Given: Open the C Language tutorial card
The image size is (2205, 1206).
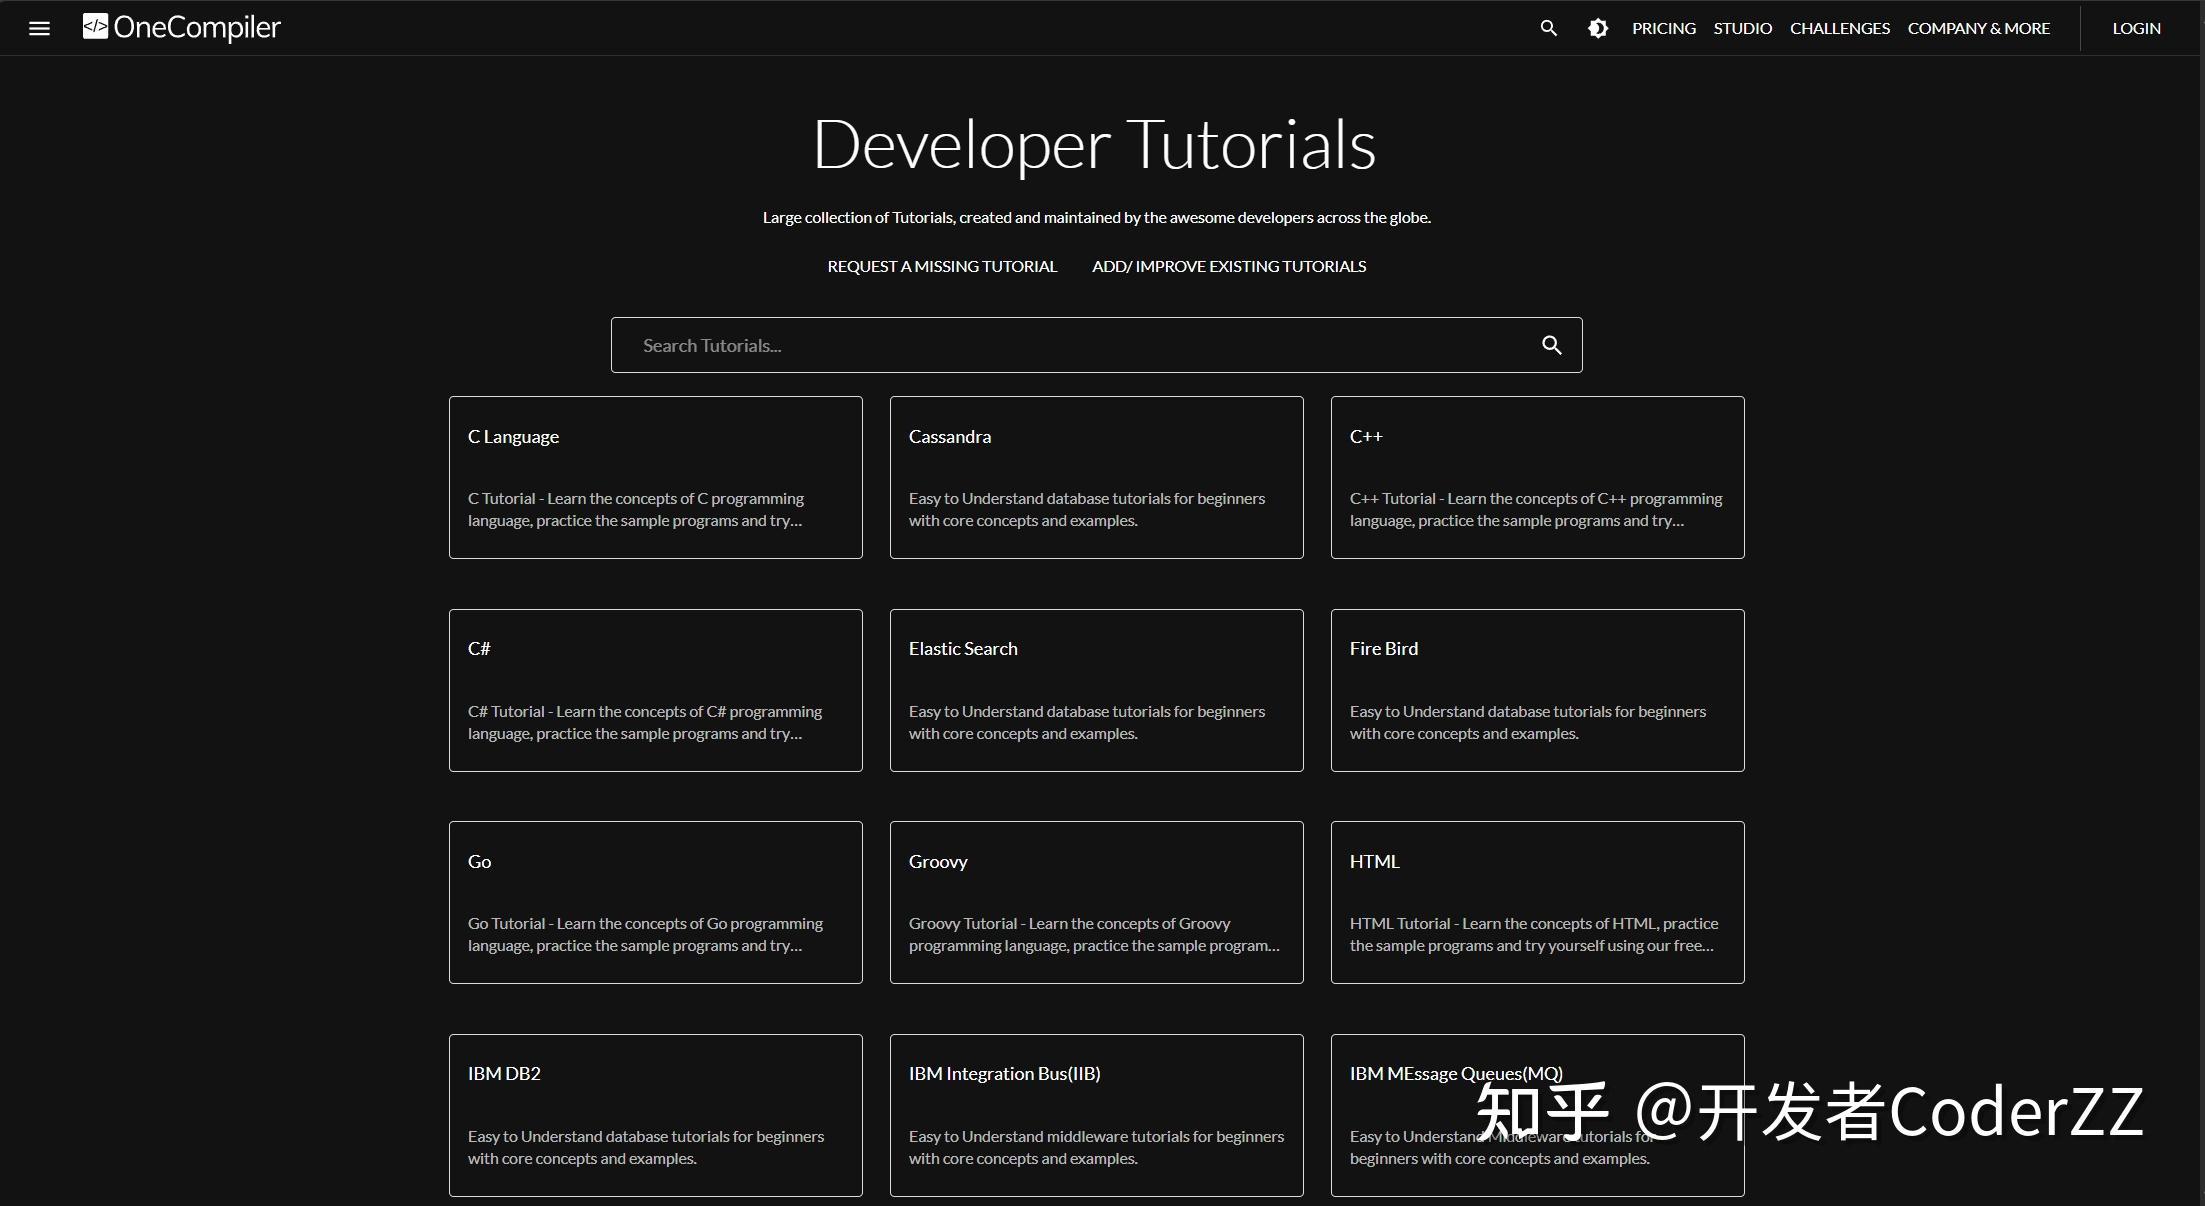Looking at the screenshot, I should coord(655,477).
